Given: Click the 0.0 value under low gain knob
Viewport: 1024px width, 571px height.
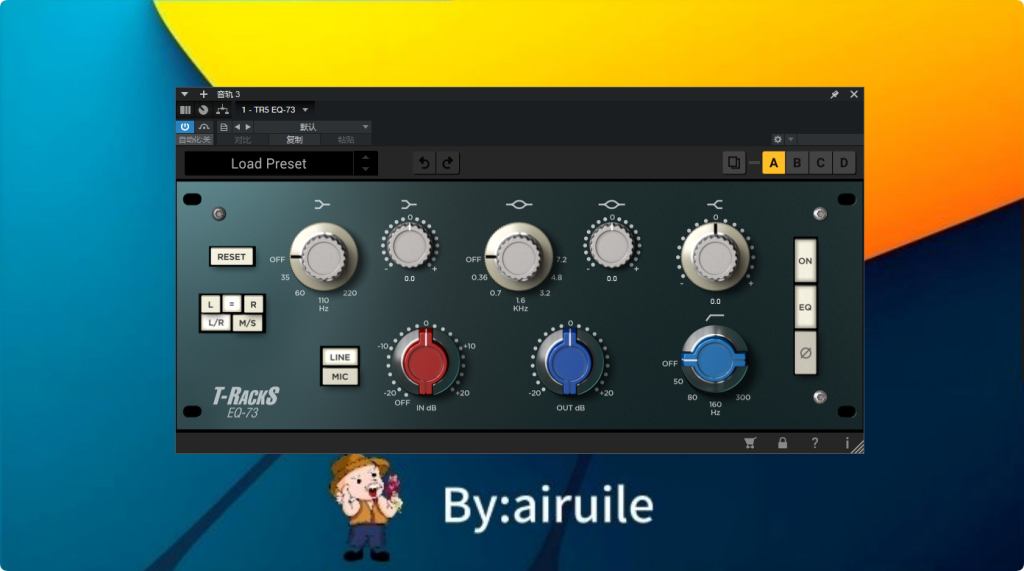Looking at the screenshot, I should [x=409, y=279].
